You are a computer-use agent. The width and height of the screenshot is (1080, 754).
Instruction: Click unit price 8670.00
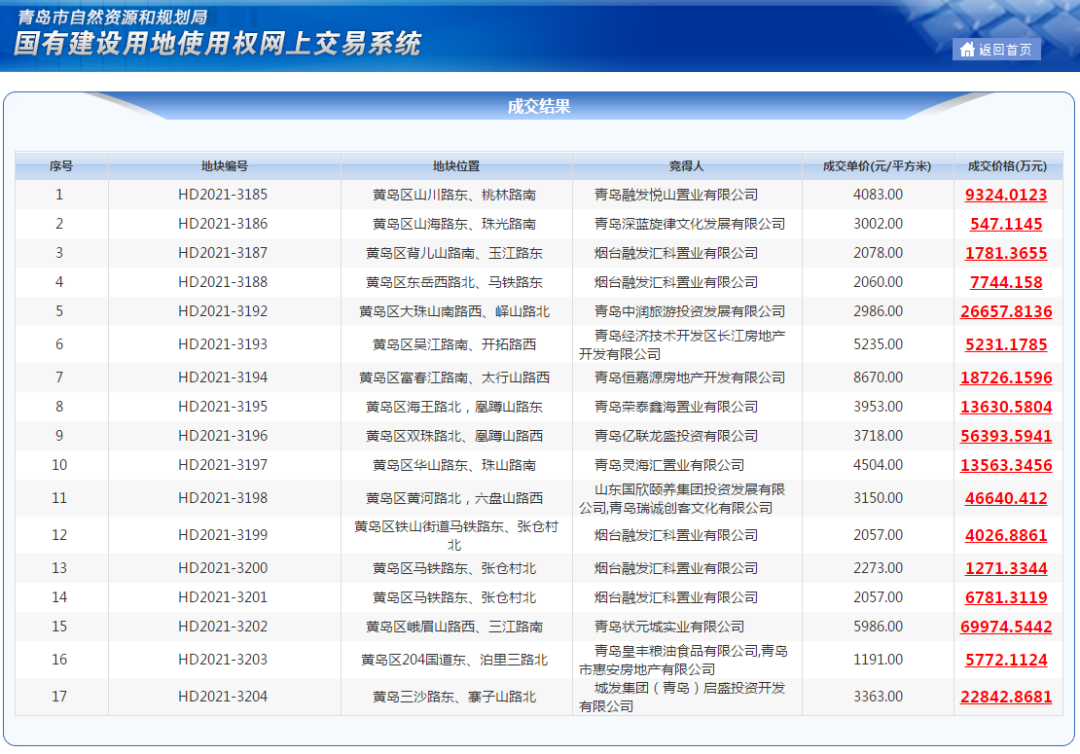(878, 377)
